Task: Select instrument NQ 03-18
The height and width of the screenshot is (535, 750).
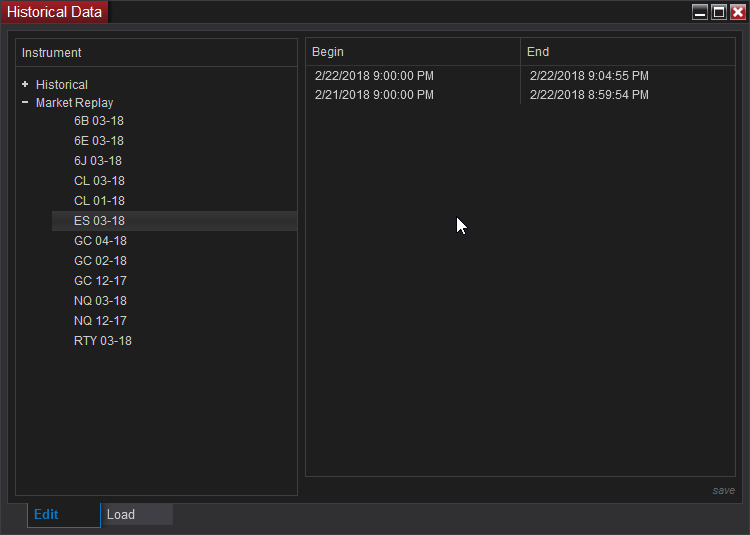Action: coord(100,301)
